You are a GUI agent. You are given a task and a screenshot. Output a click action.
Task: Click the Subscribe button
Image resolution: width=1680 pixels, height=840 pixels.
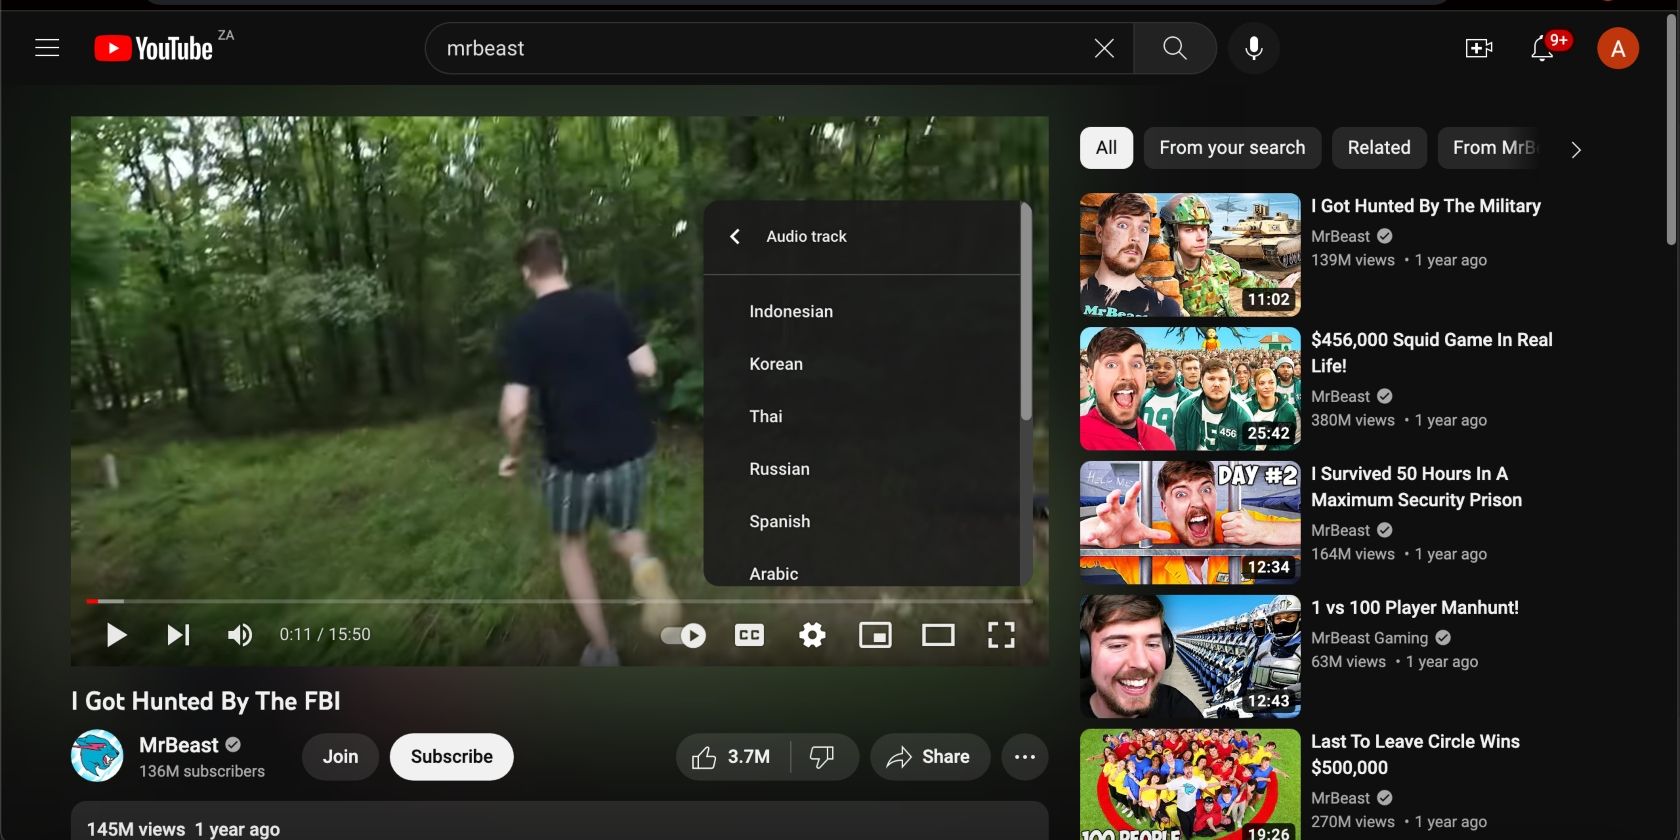click(452, 757)
